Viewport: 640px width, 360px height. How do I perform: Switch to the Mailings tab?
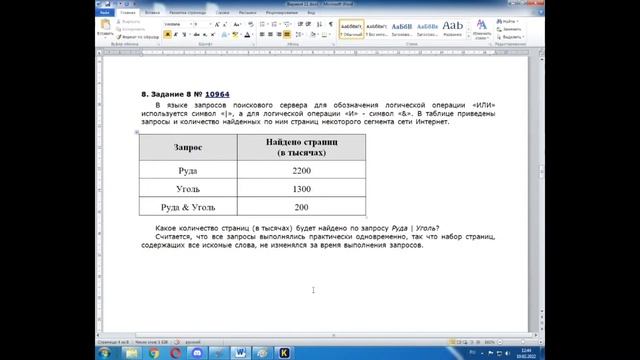pyautogui.click(x=247, y=13)
